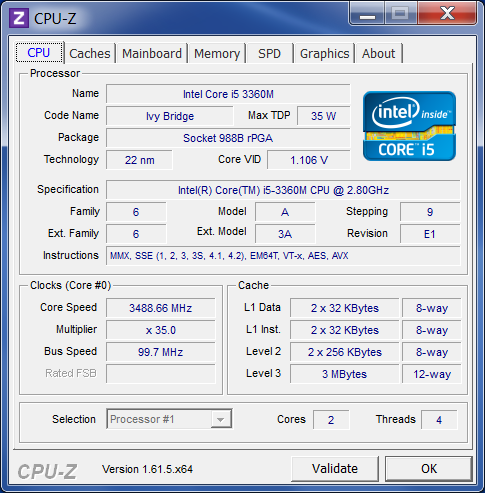Screen dimensions: 485x493
Task: Switch to the Mainboard tab
Action: pos(152,53)
